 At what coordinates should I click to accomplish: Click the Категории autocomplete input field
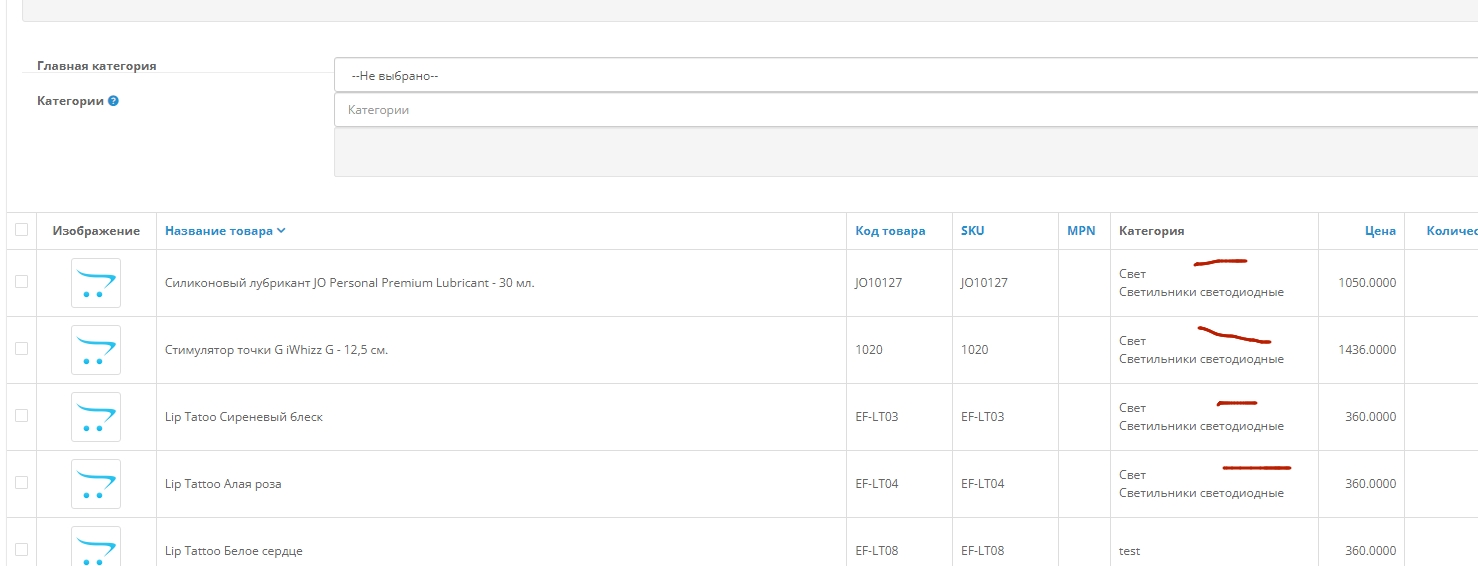coord(905,110)
